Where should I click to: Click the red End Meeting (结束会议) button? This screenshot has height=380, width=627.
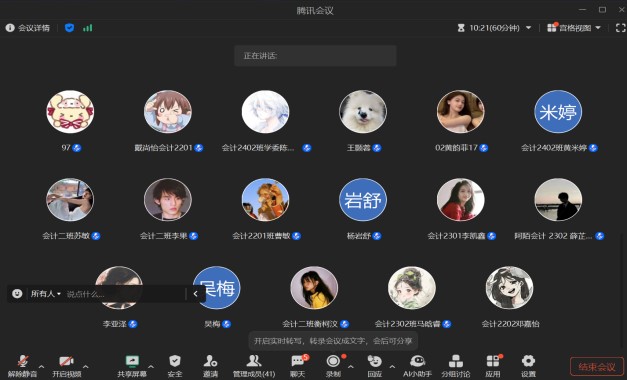(597, 366)
